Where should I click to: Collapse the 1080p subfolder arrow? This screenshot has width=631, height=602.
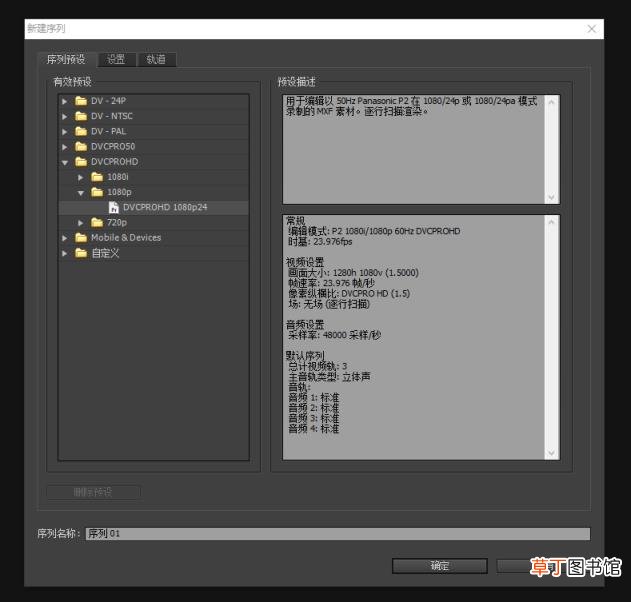[81, 193]
